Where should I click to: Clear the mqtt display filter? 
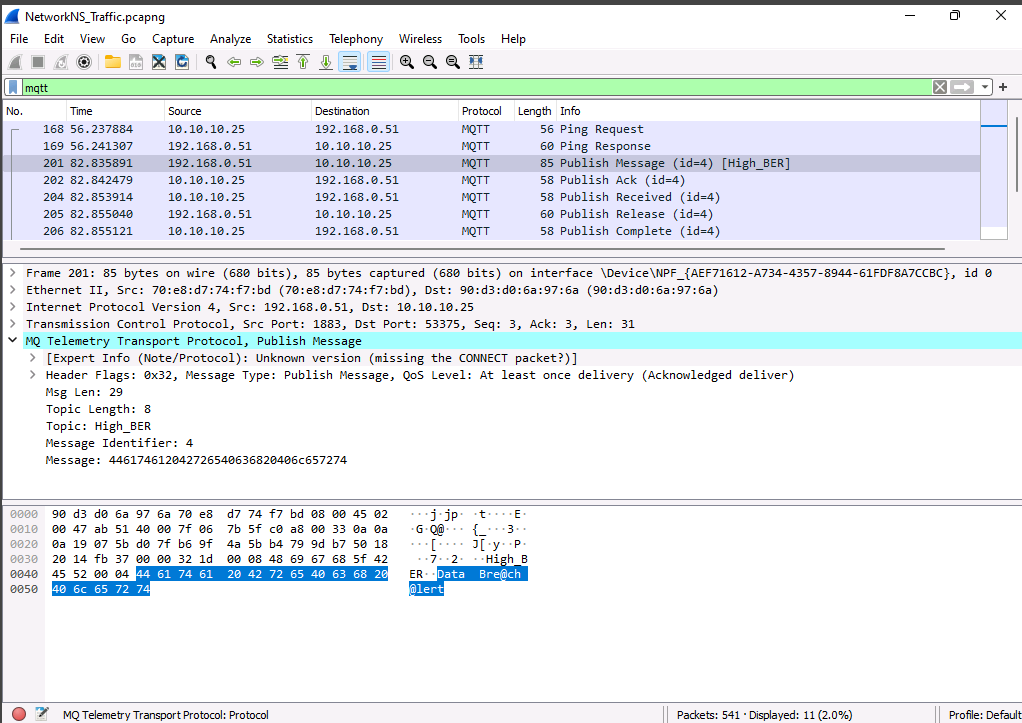tap(939, 87)
